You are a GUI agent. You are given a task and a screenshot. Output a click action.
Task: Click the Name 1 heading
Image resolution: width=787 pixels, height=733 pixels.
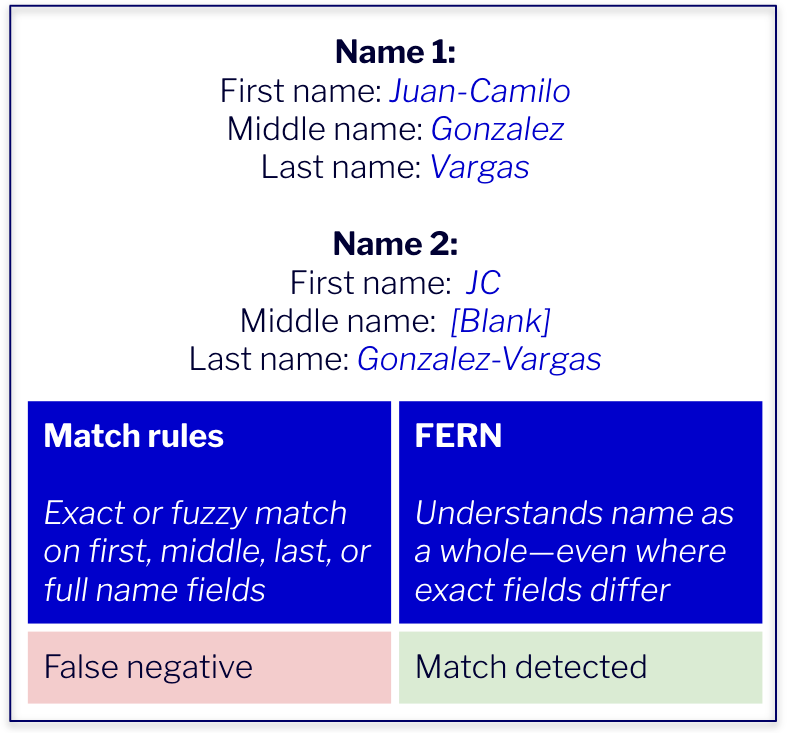(x=395, y=52)
